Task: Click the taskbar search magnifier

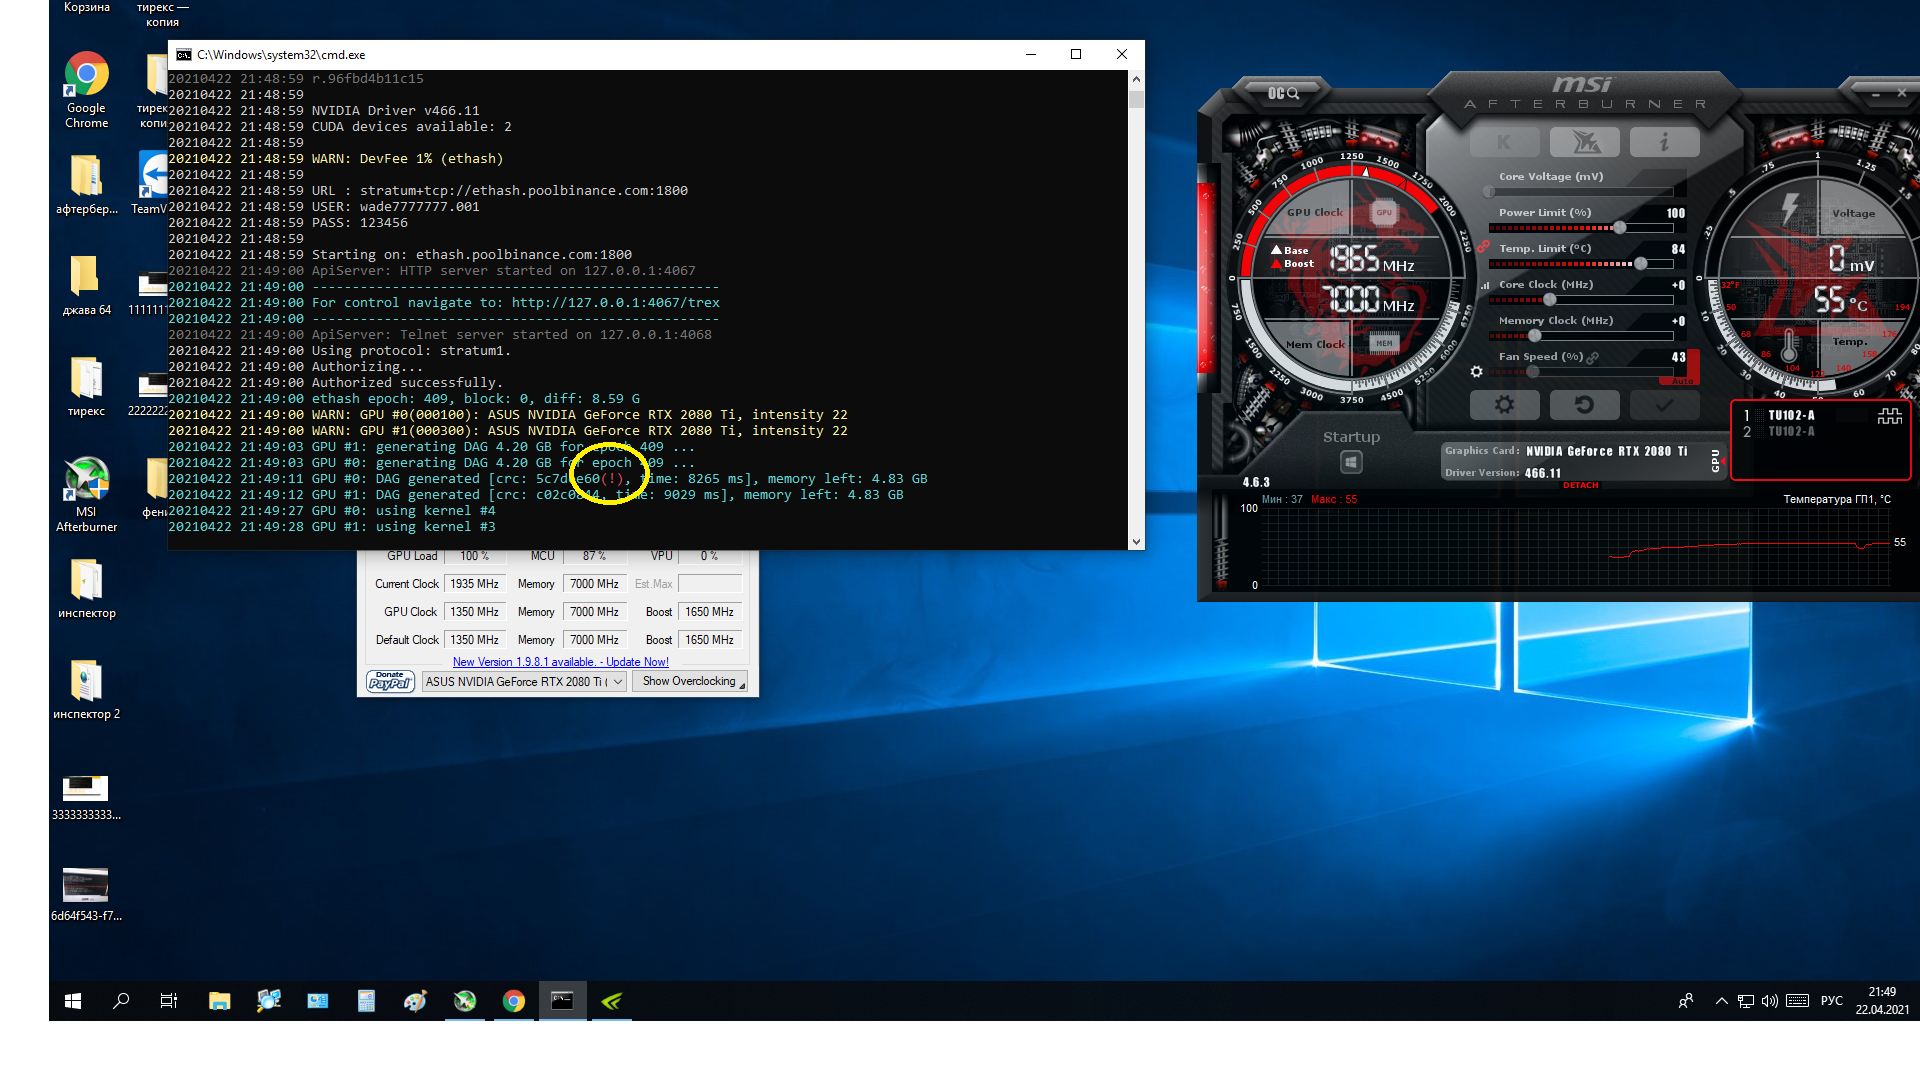Action: point(121,1001)
